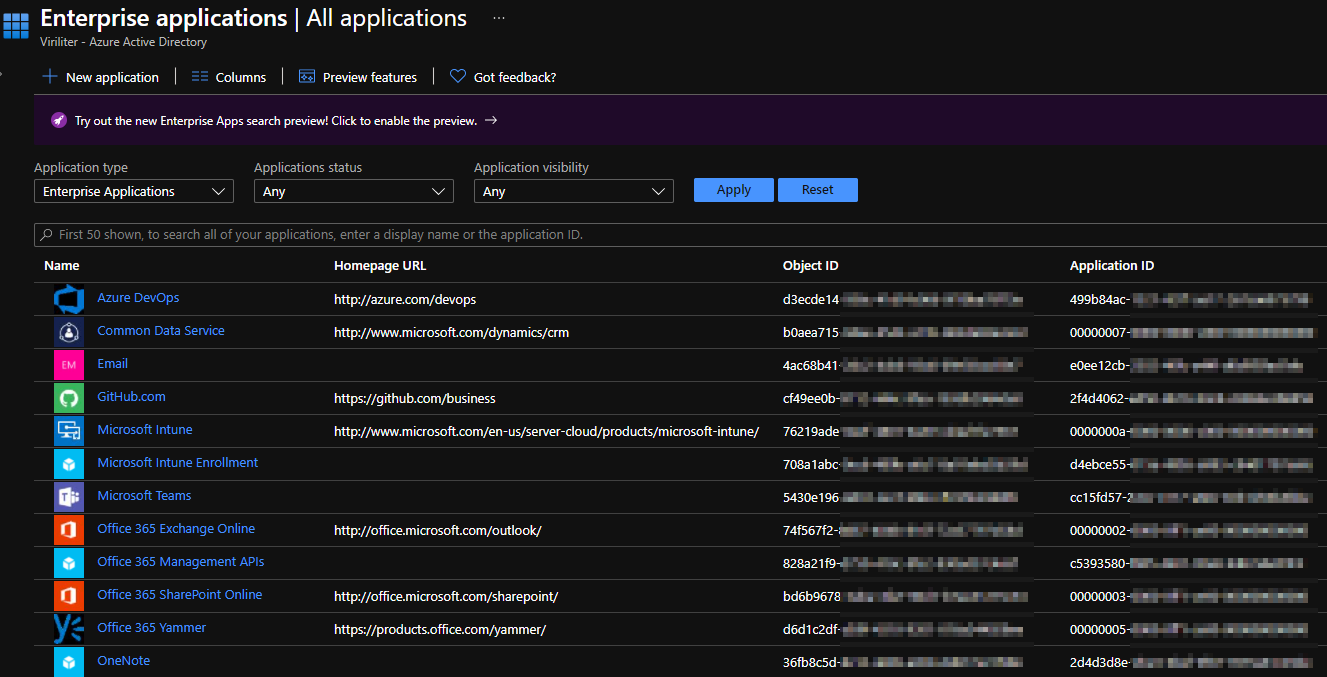Viewport: 1327px width, 677px height.
Task: Click the Reset filter button
Action: 818,190
